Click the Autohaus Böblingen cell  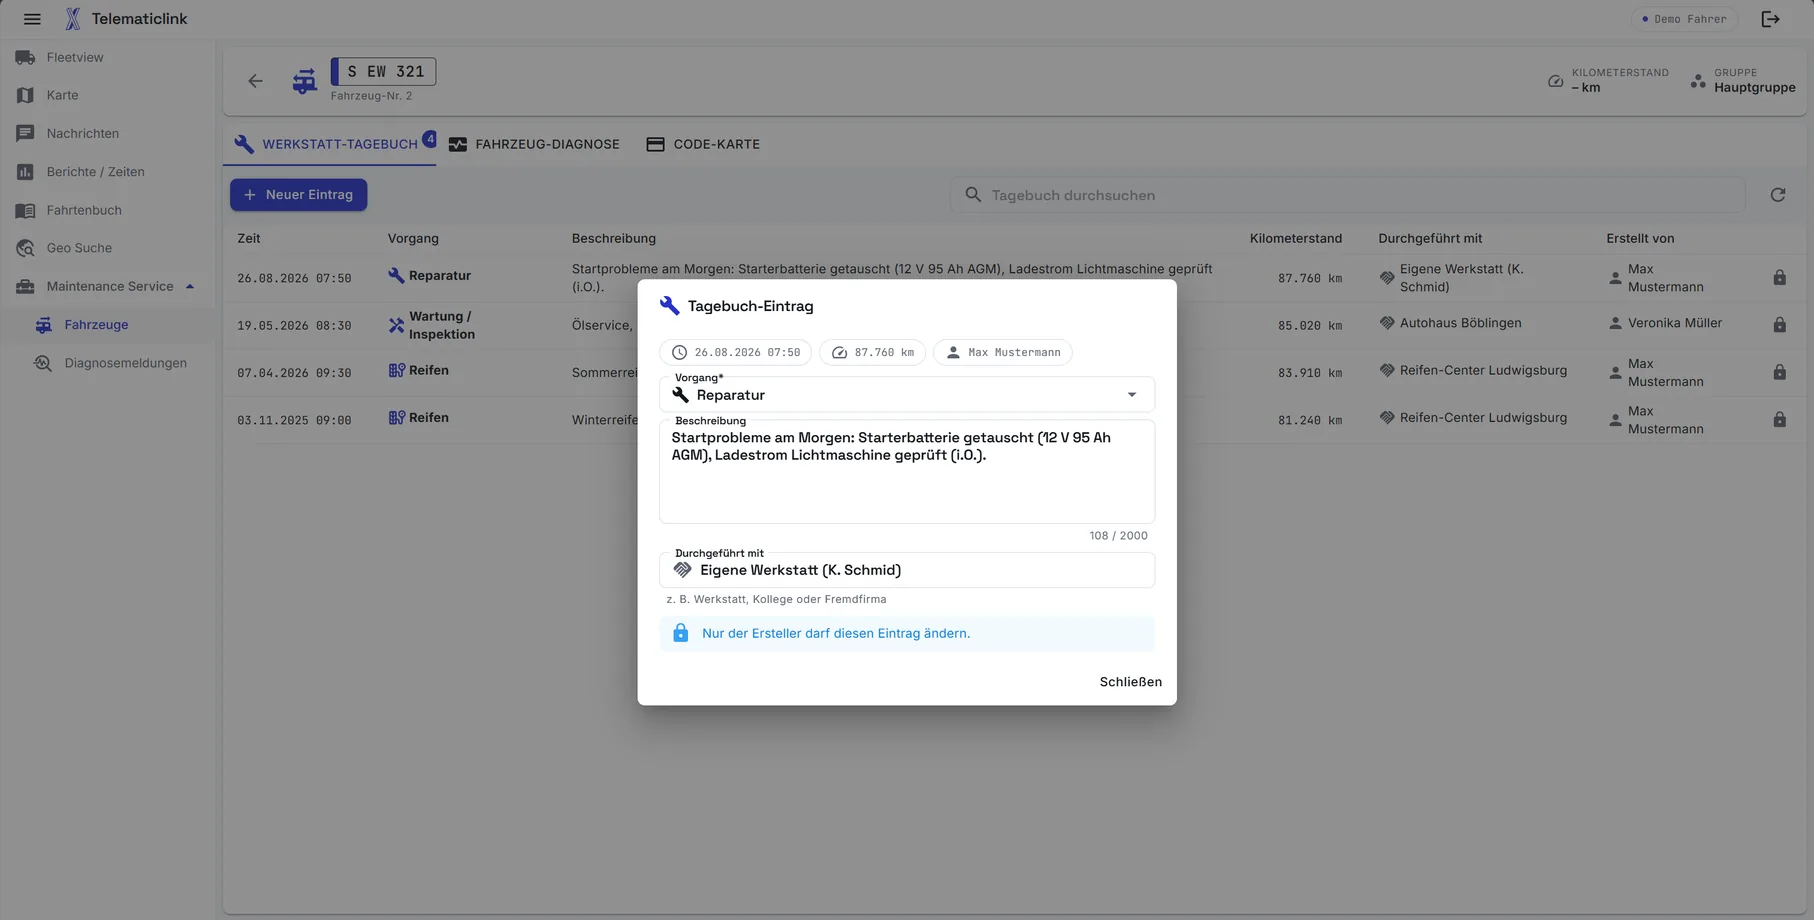point(1461,323)
